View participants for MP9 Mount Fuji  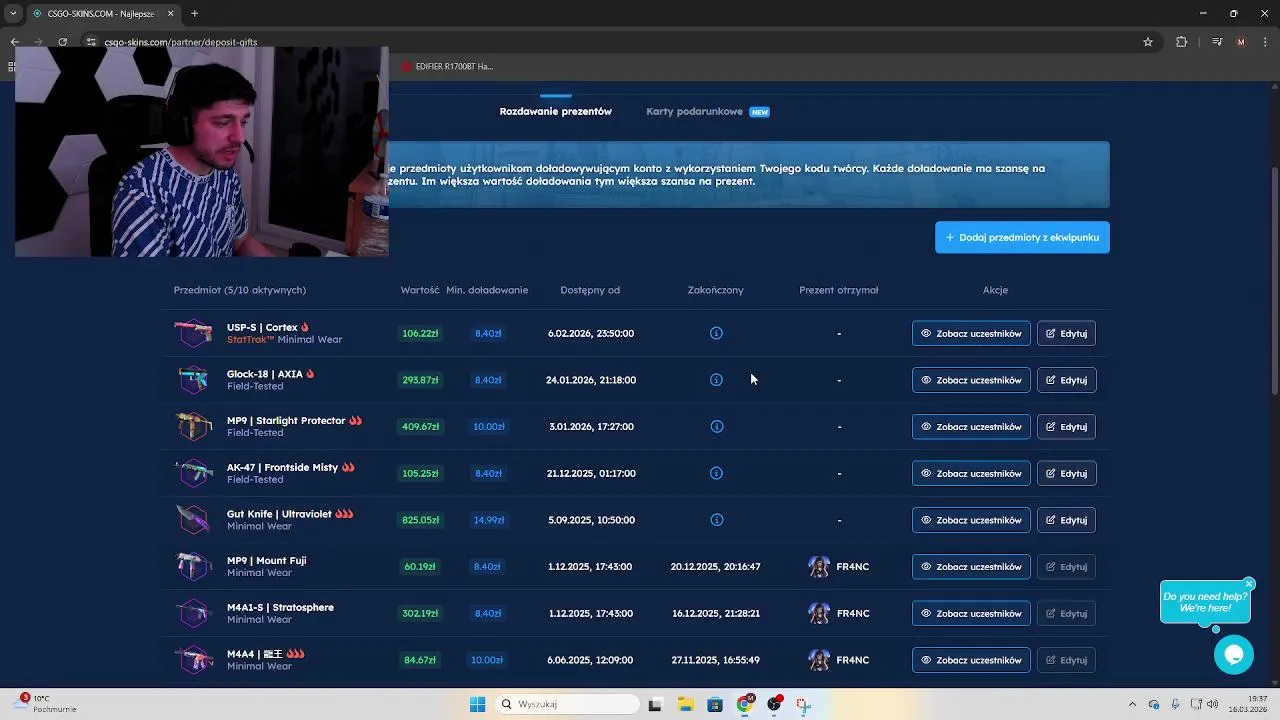pos(971,567)
